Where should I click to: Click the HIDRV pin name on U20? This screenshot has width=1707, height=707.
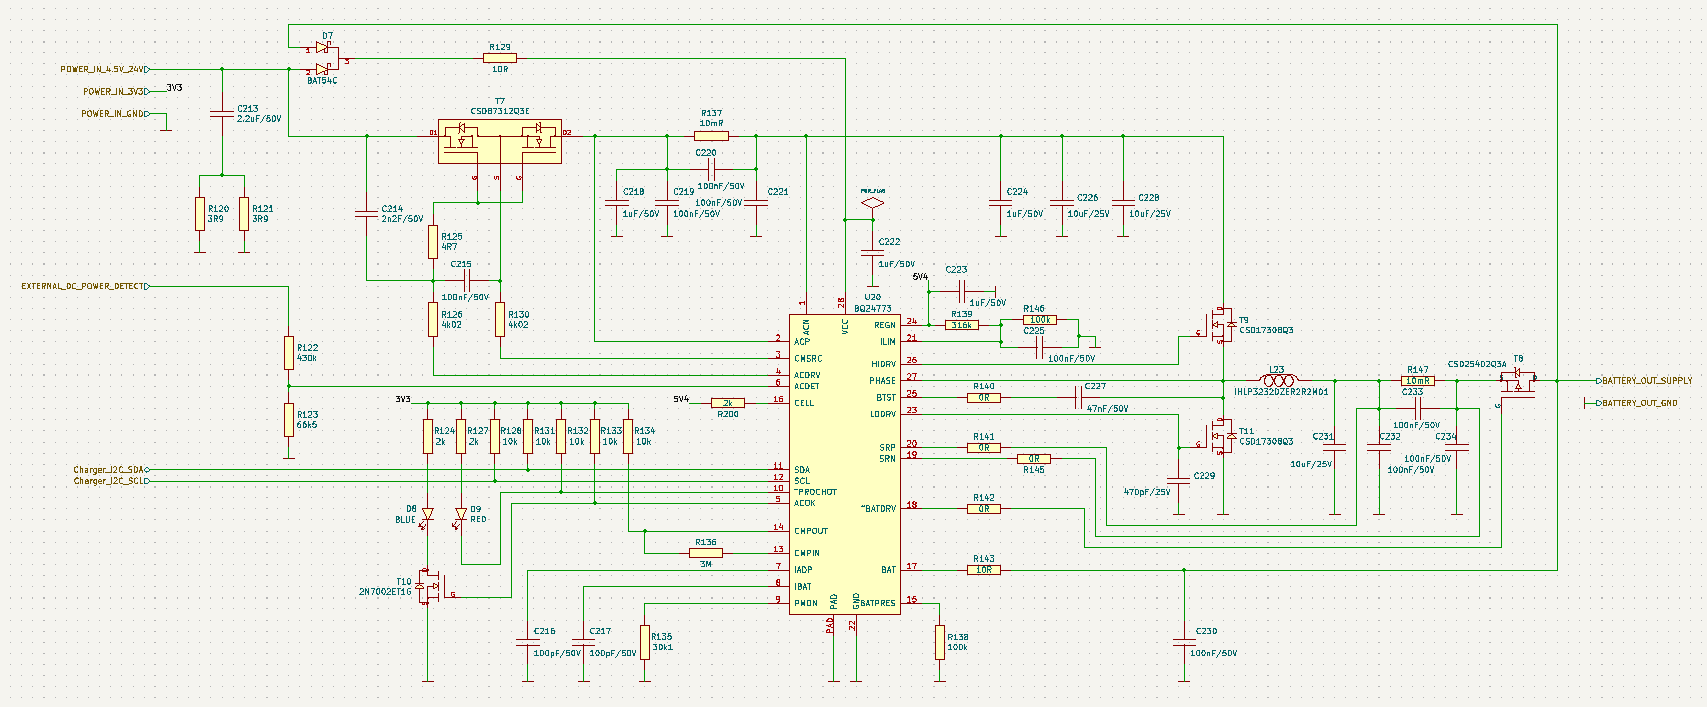[x=883, y=364]
